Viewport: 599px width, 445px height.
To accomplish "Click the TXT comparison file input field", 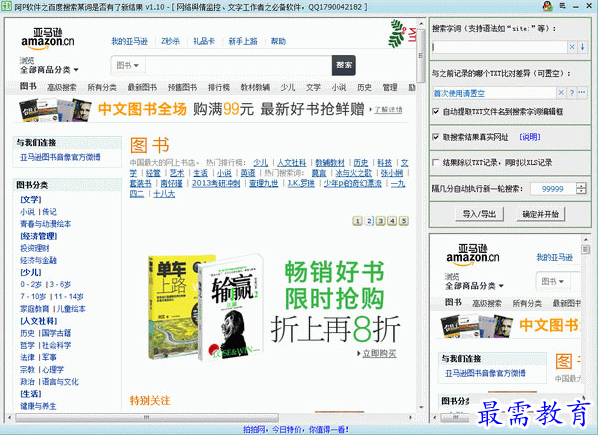I will click(x=494, y=93).
